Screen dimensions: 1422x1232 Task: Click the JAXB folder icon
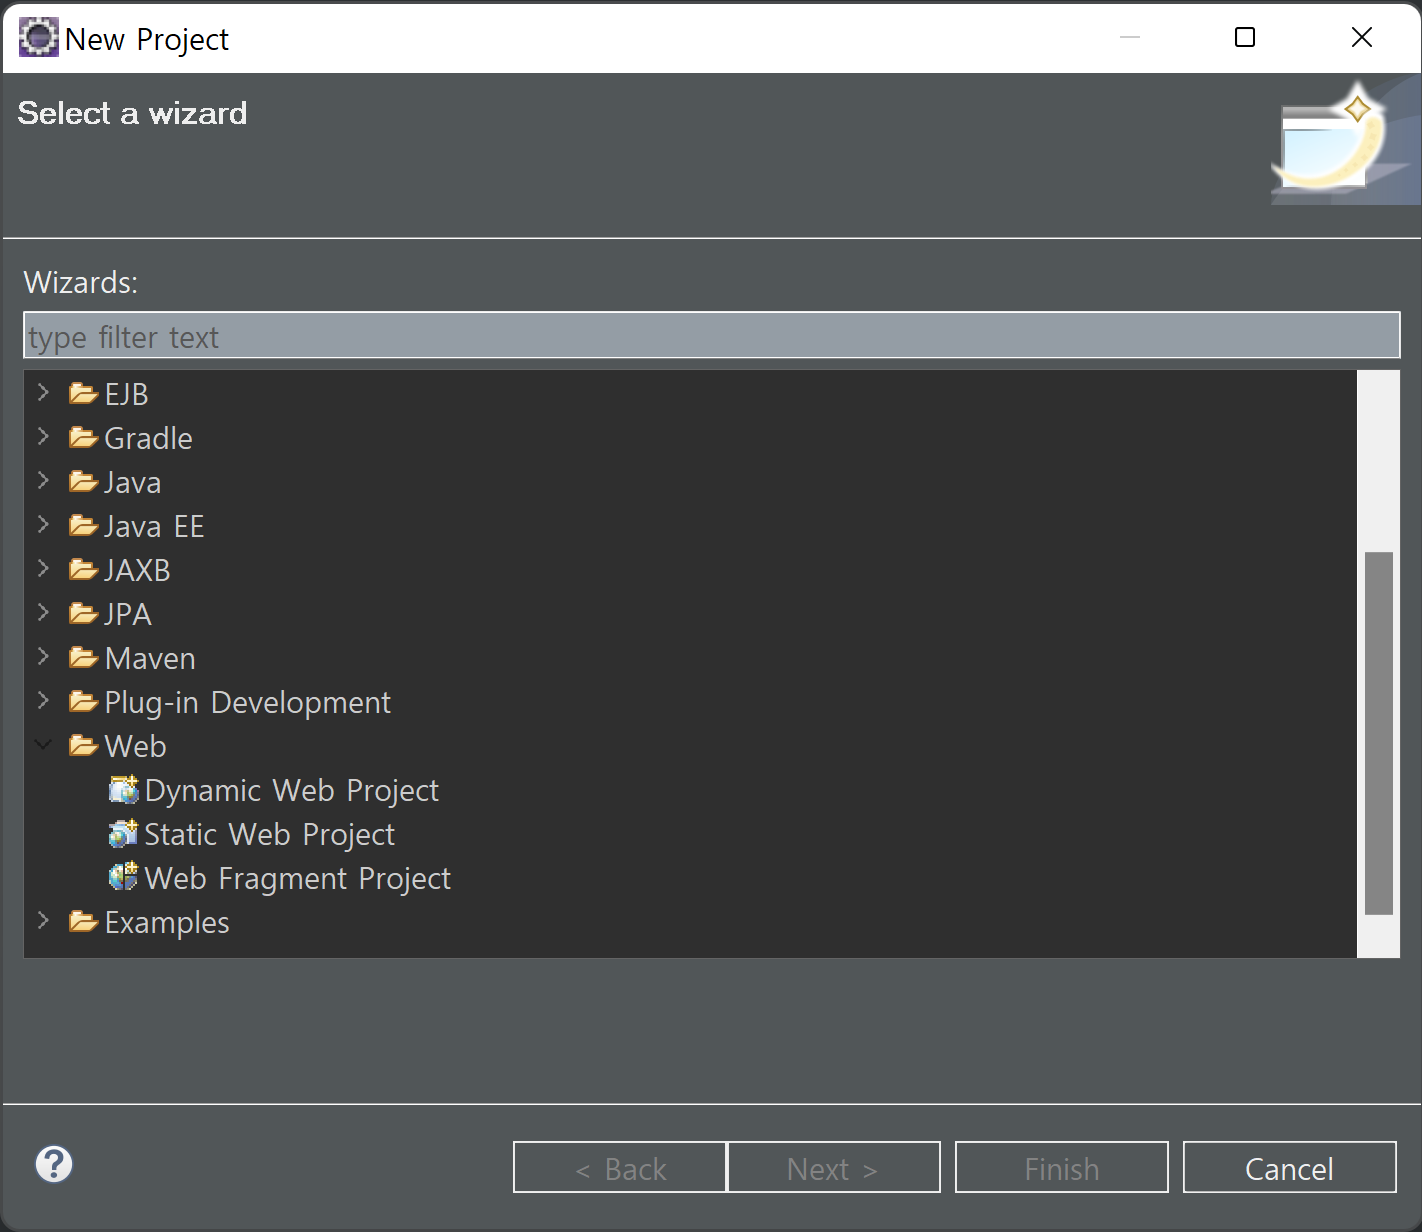[x=83, y=570]
